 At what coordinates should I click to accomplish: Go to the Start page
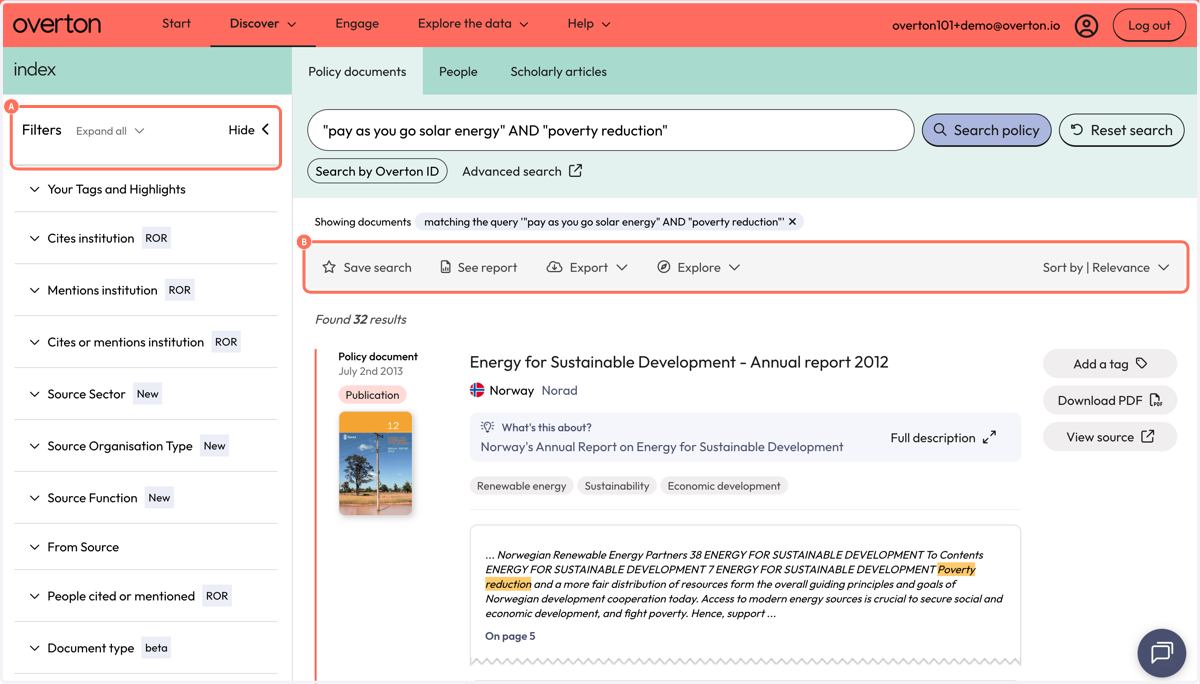coord(176,24)
